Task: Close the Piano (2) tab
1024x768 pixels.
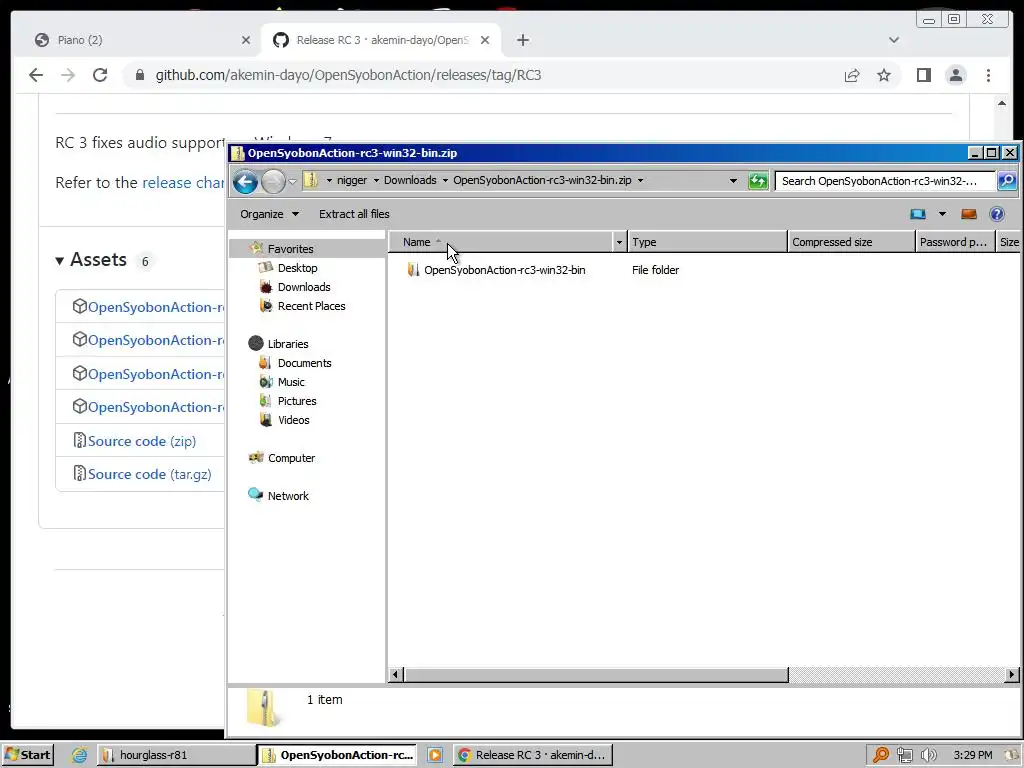Action: click(x=246, y=40)
